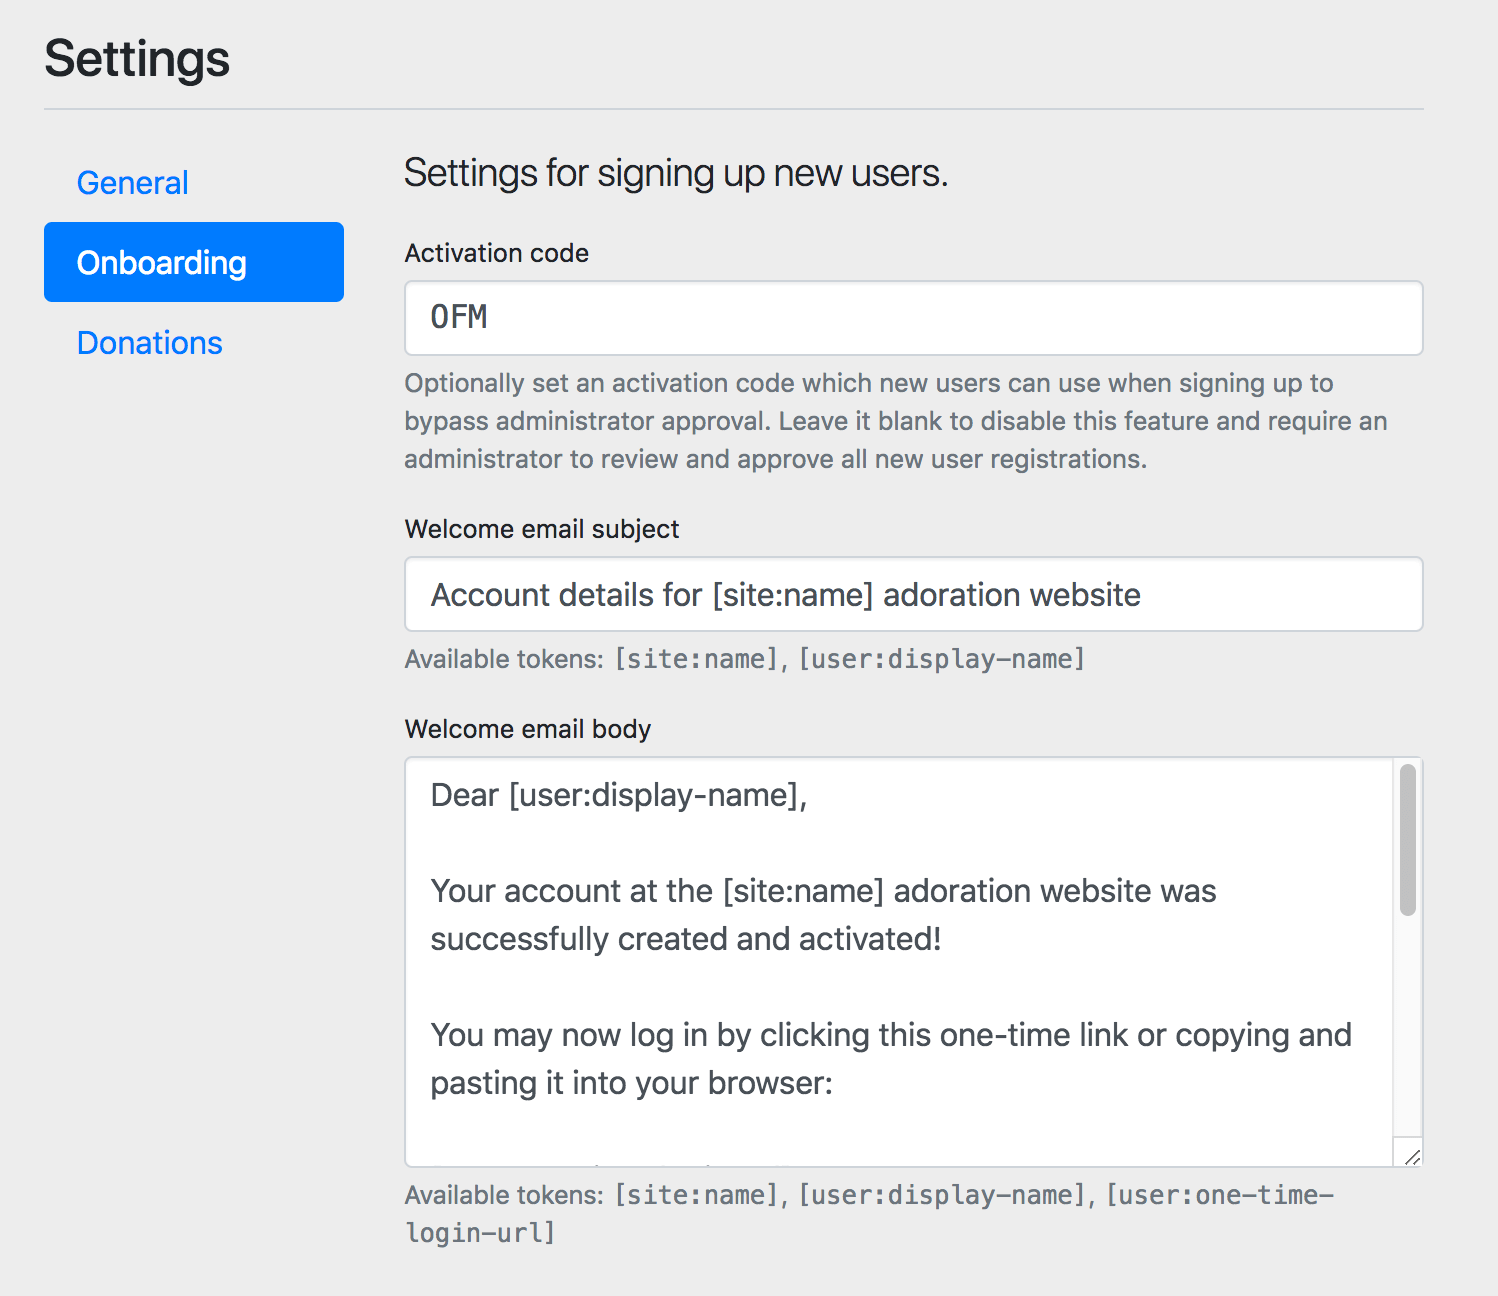This screenshot has height=1296, width=1498.
Task: Click the Settings page heading
Action: point(137,58)
